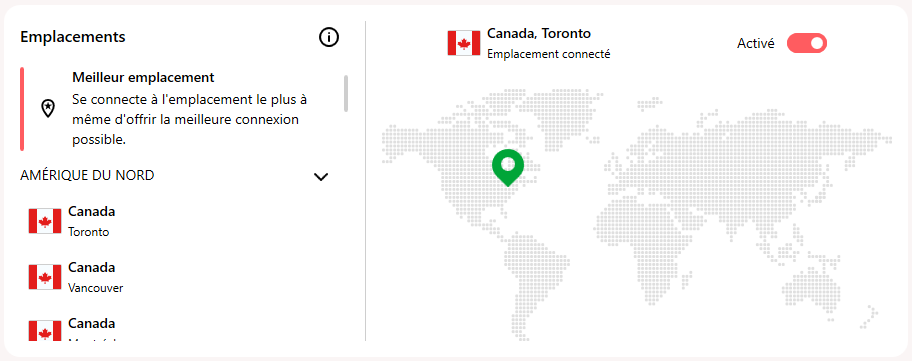Click the green location pin on map
Viewport: 912px width, 361px height.
(x=508, y=167)
